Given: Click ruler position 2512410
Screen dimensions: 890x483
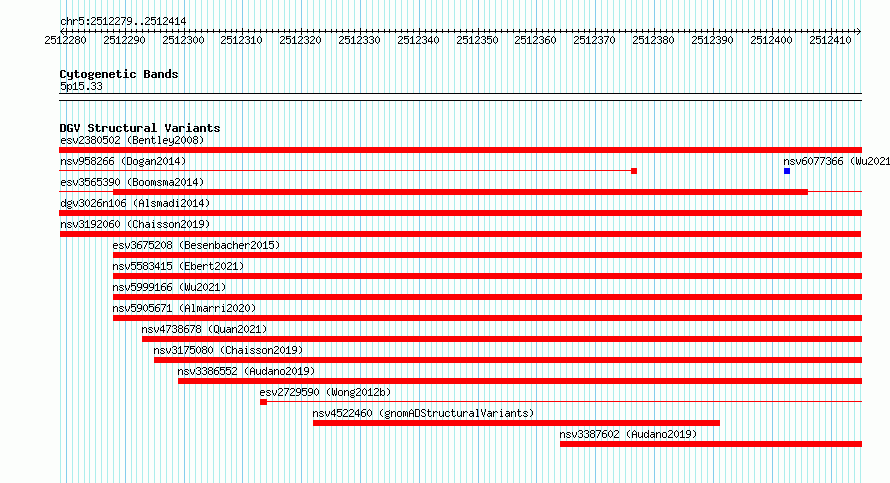Looking at the screenshot, I should [830, 40].
